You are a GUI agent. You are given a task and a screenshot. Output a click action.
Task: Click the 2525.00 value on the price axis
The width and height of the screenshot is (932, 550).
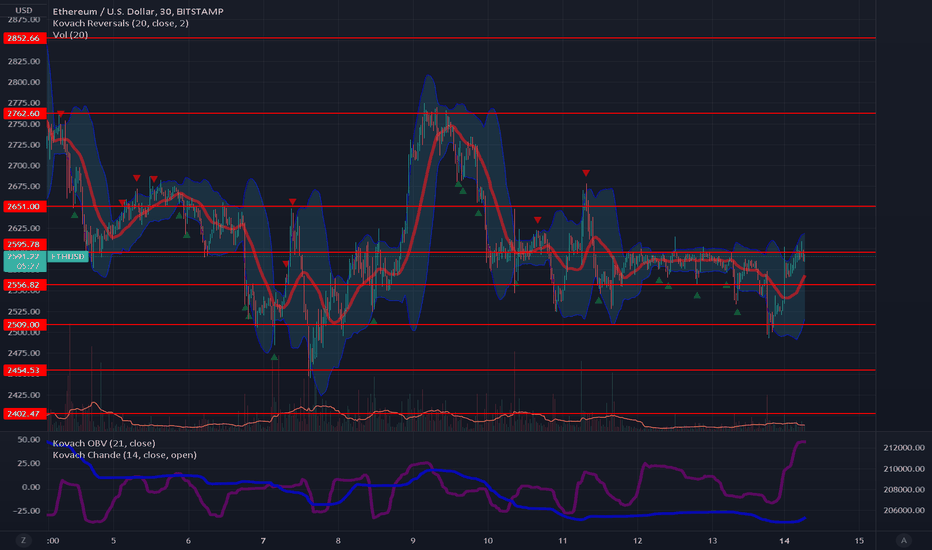(24, 311)
